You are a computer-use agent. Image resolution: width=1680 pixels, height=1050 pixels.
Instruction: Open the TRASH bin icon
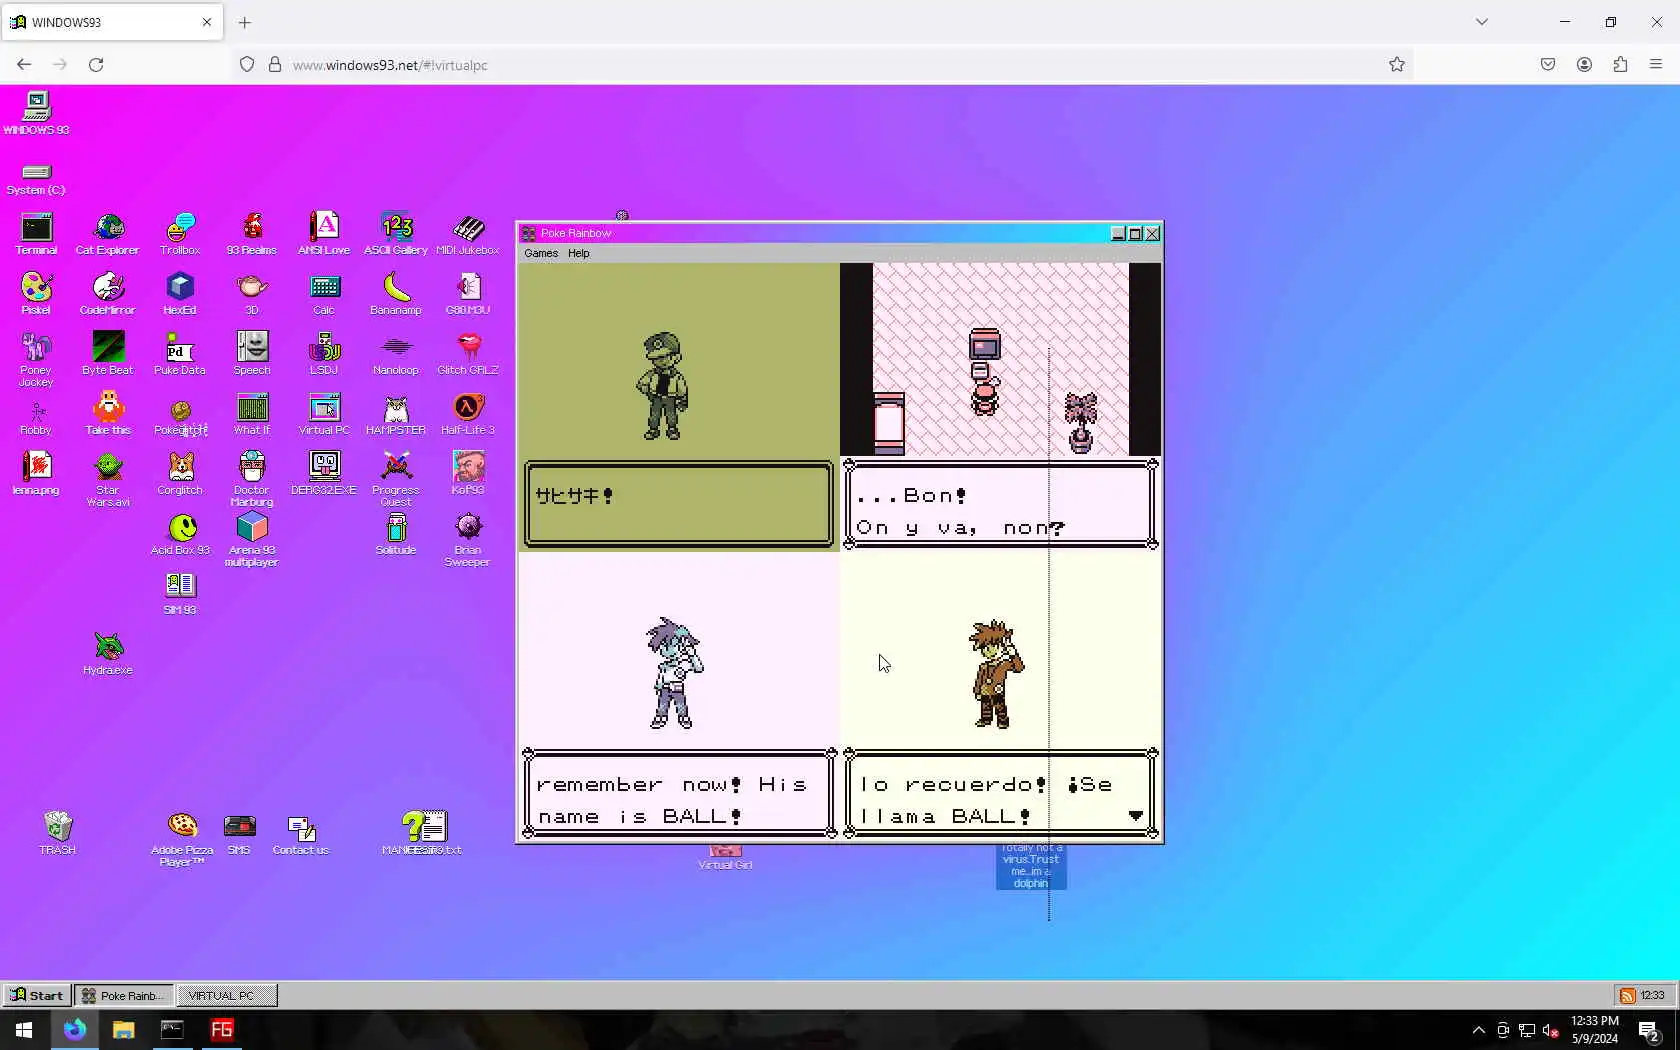click(57, 833)
